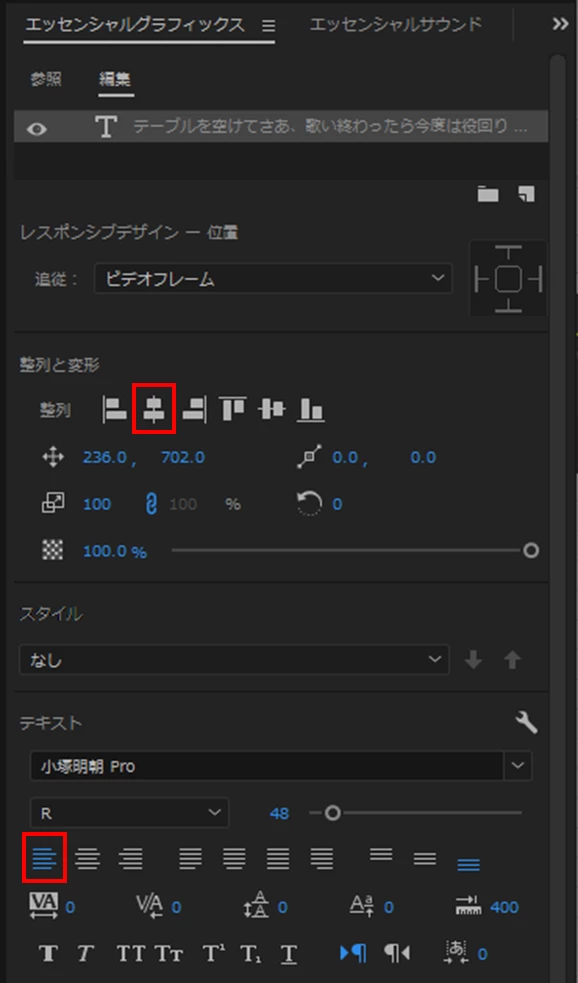Switch to the エッセンシャルサウンド tab
Viewport: 578px width, 983px height.
point(396,24)
